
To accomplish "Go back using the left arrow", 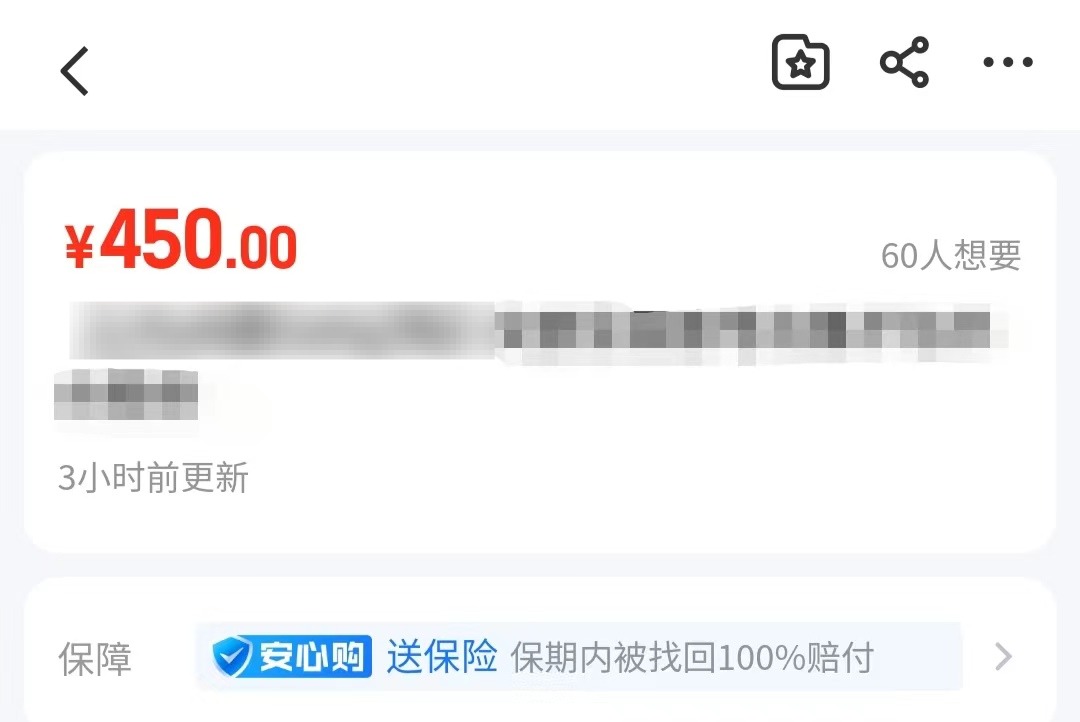I will click(74, 70).
